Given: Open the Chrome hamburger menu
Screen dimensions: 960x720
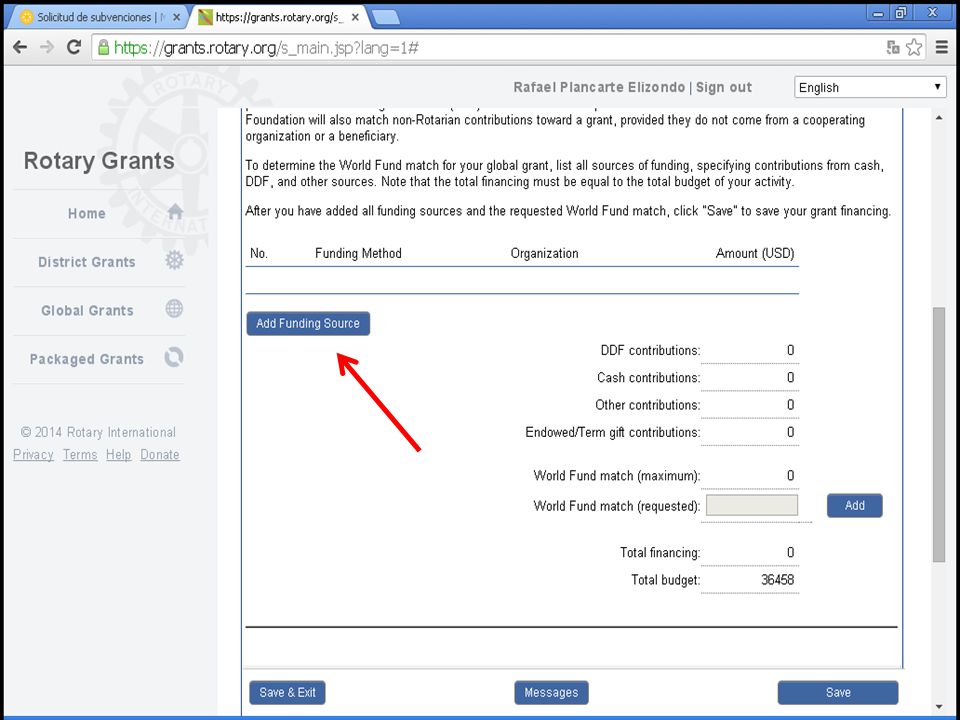Looking at the screenshot, I should pyautogui.click(x=942, y=47).
